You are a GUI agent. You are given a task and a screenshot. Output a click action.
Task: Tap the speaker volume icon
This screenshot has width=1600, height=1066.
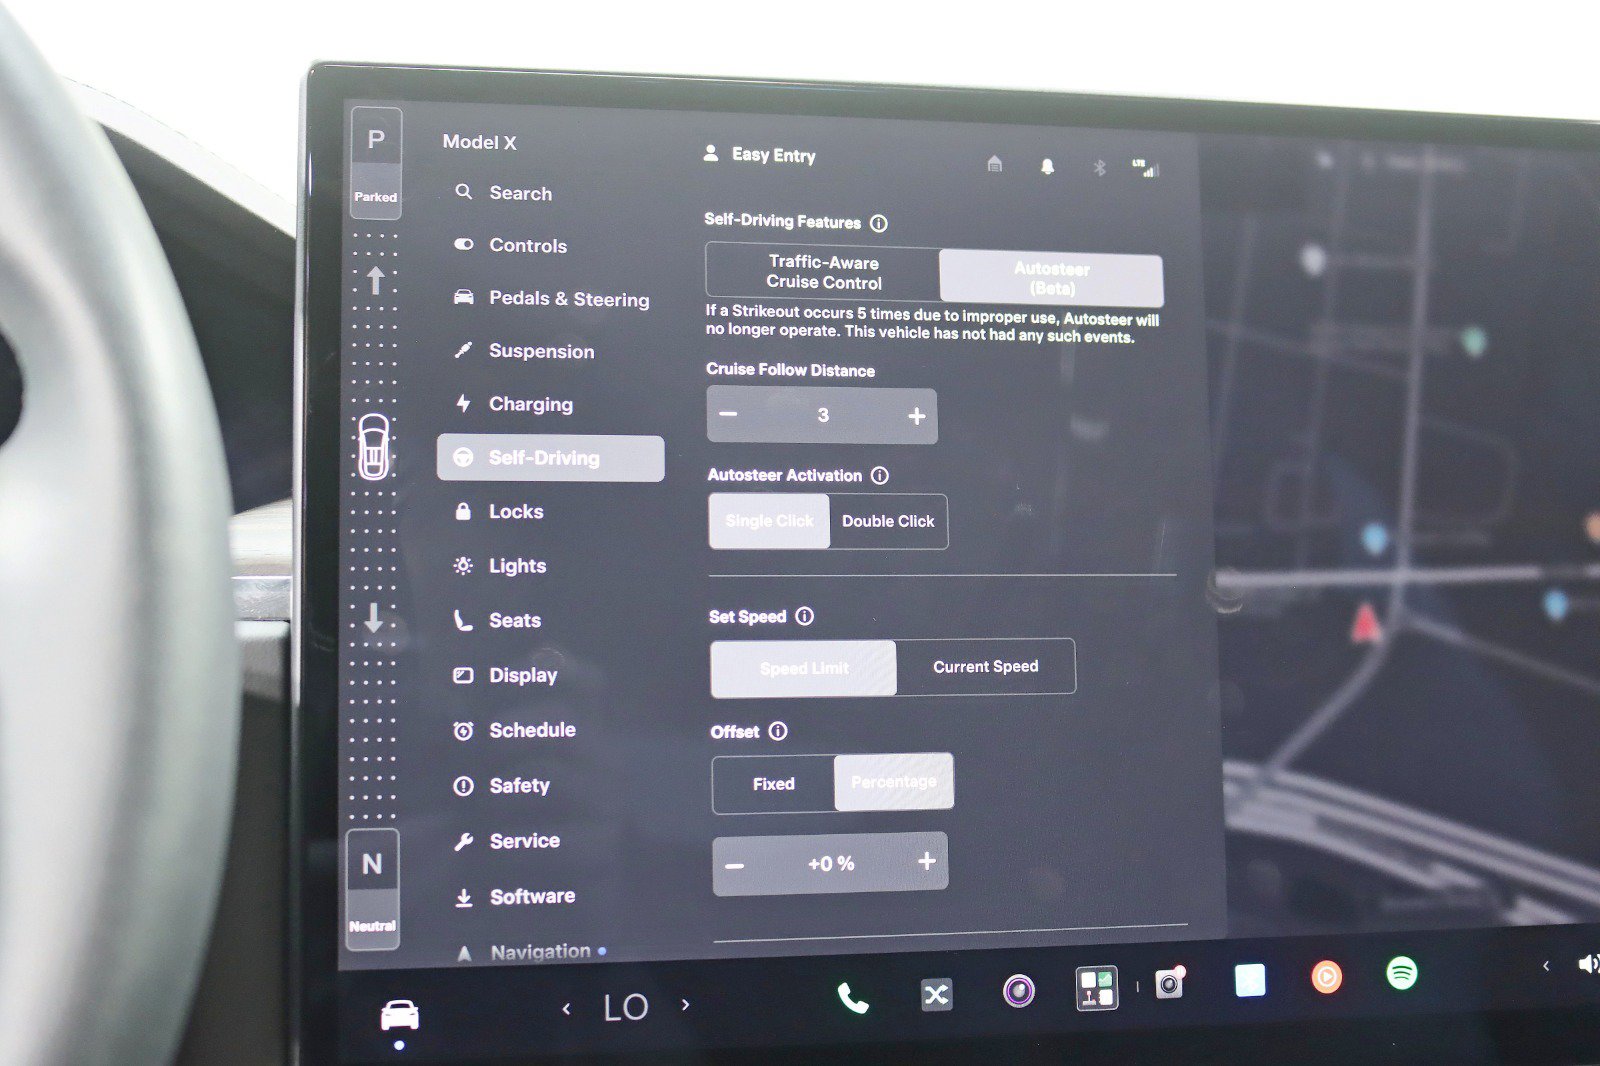pos(1588,964)
